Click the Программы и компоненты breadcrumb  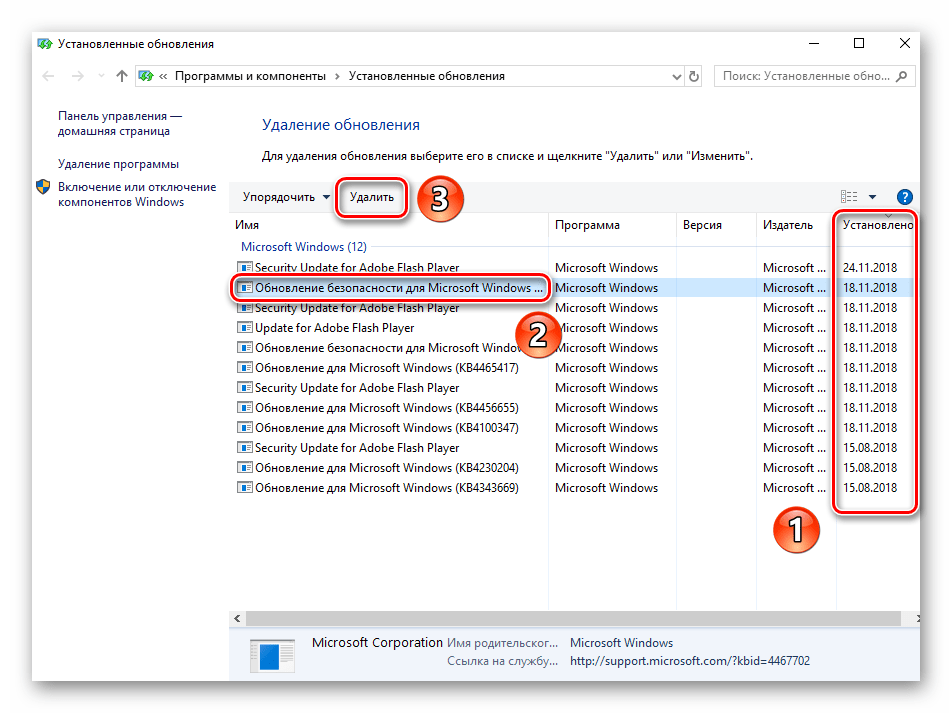[250, 76]
